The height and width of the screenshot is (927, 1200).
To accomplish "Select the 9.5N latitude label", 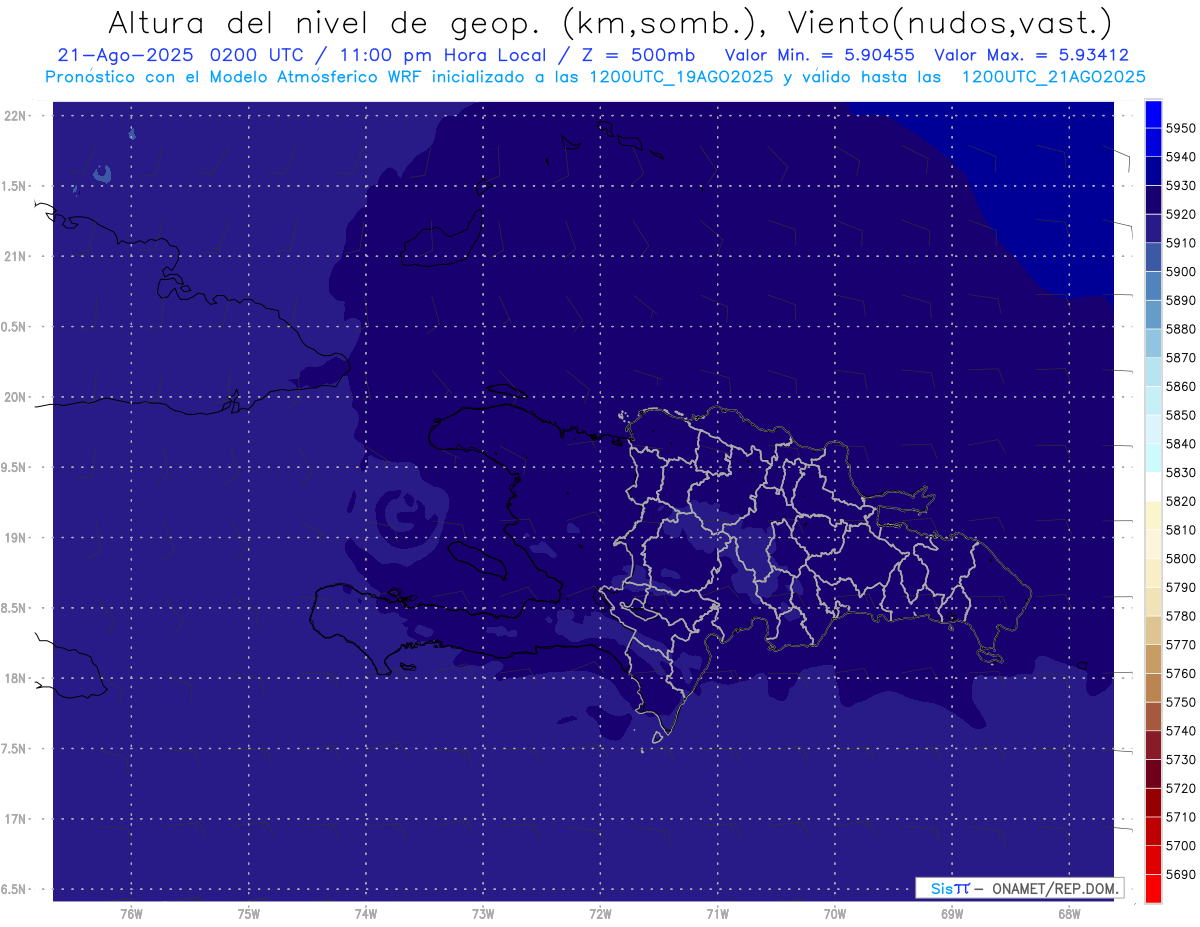I will [x=15, y=468].
